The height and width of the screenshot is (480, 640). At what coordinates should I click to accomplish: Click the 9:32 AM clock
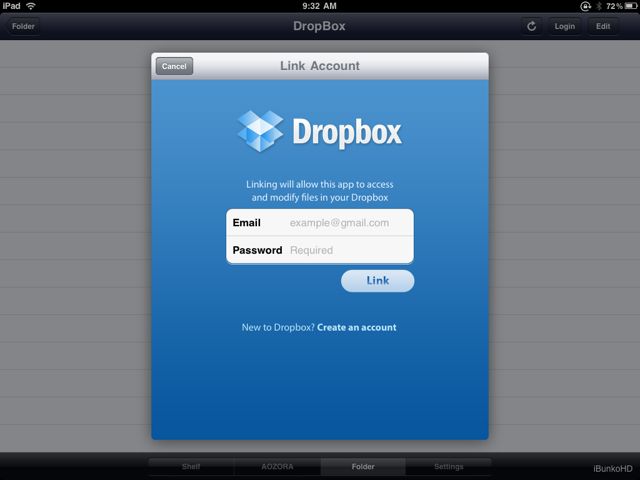click(x=320, y=6)
